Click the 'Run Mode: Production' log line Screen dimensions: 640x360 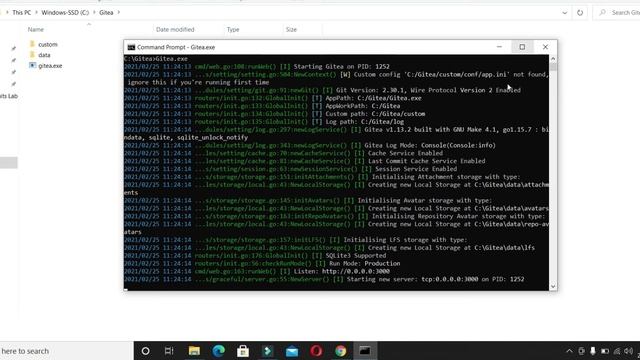(x=262, y=264)
